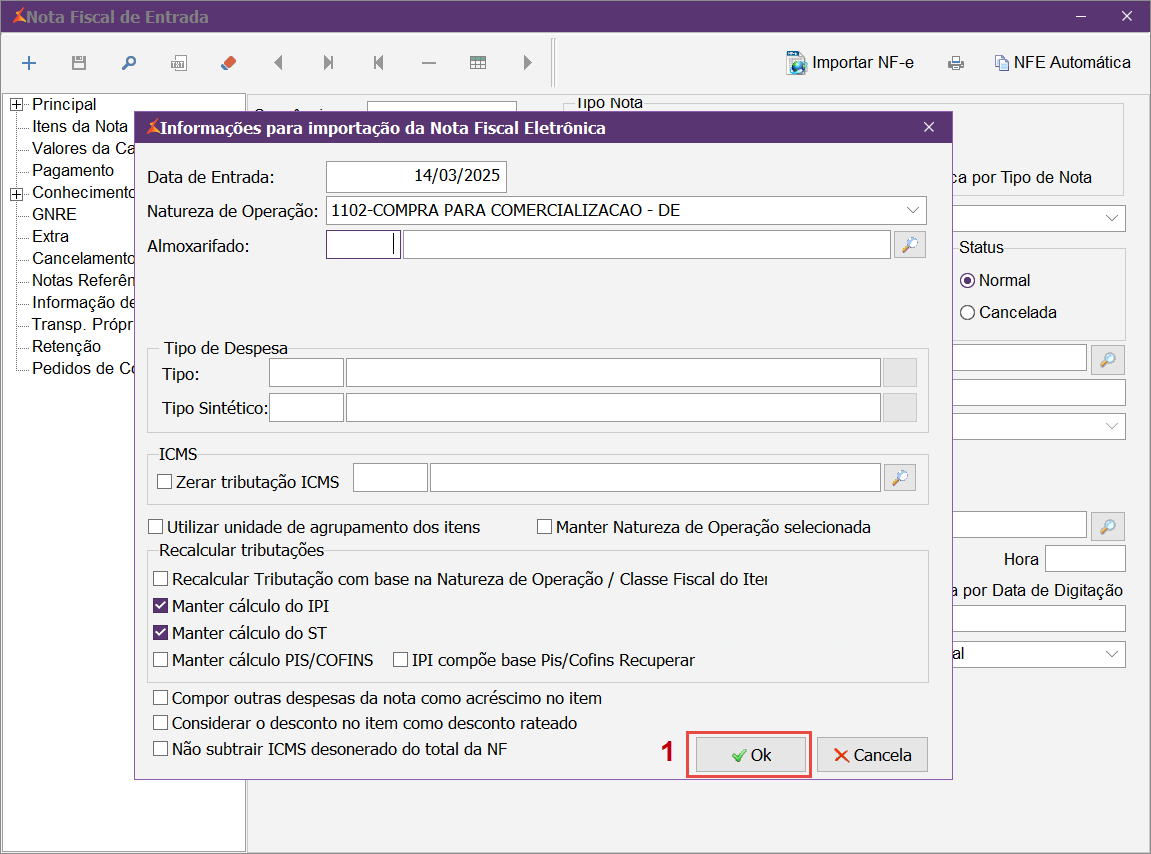
Task: Open the Natureza de Operação dropdown
Action: 912,210
